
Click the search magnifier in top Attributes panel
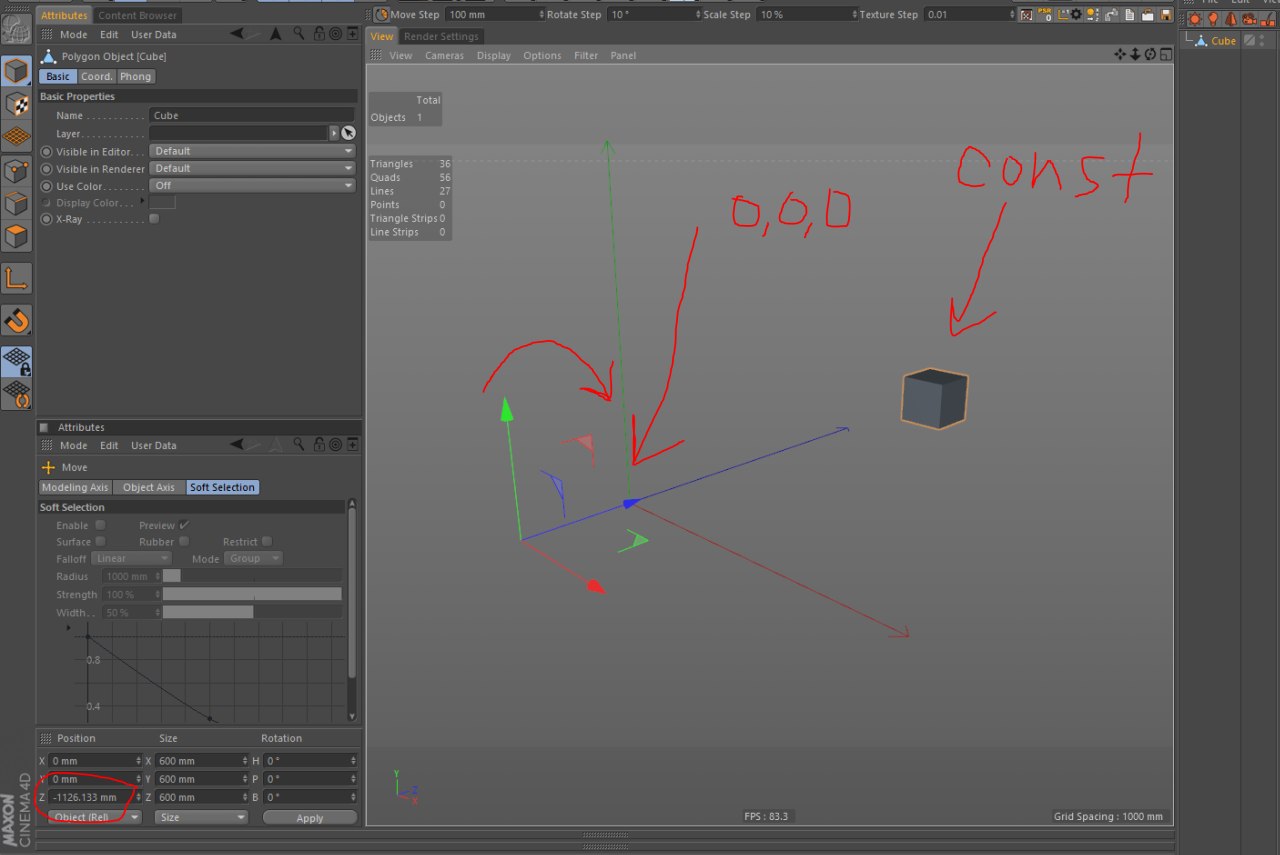(x=299, y=34)
